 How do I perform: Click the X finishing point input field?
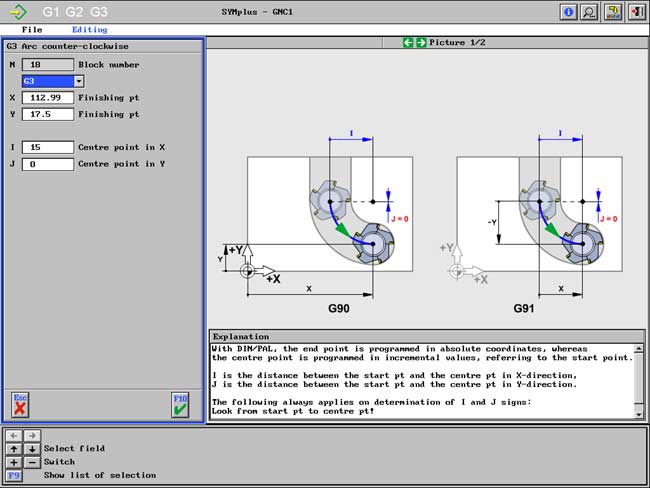coord(47,98)
